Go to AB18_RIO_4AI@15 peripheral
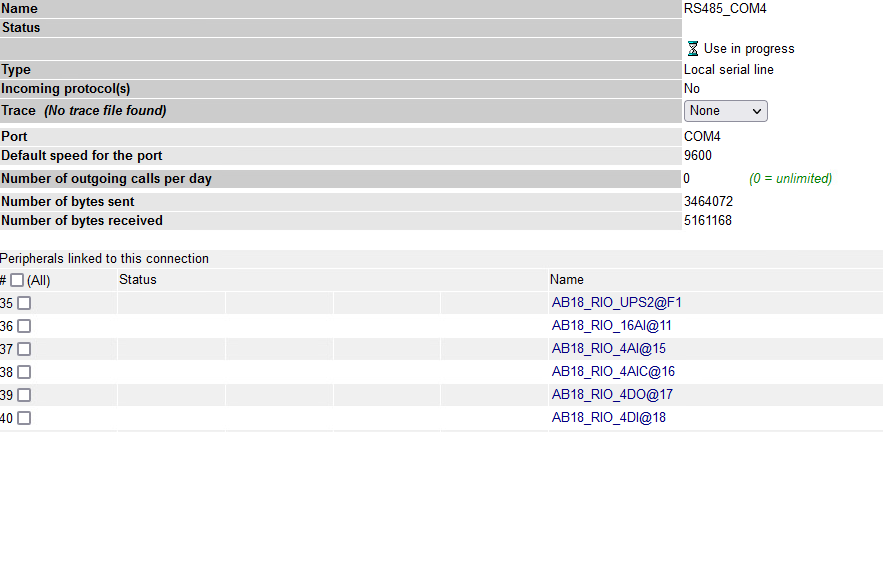 pos(608,348)
